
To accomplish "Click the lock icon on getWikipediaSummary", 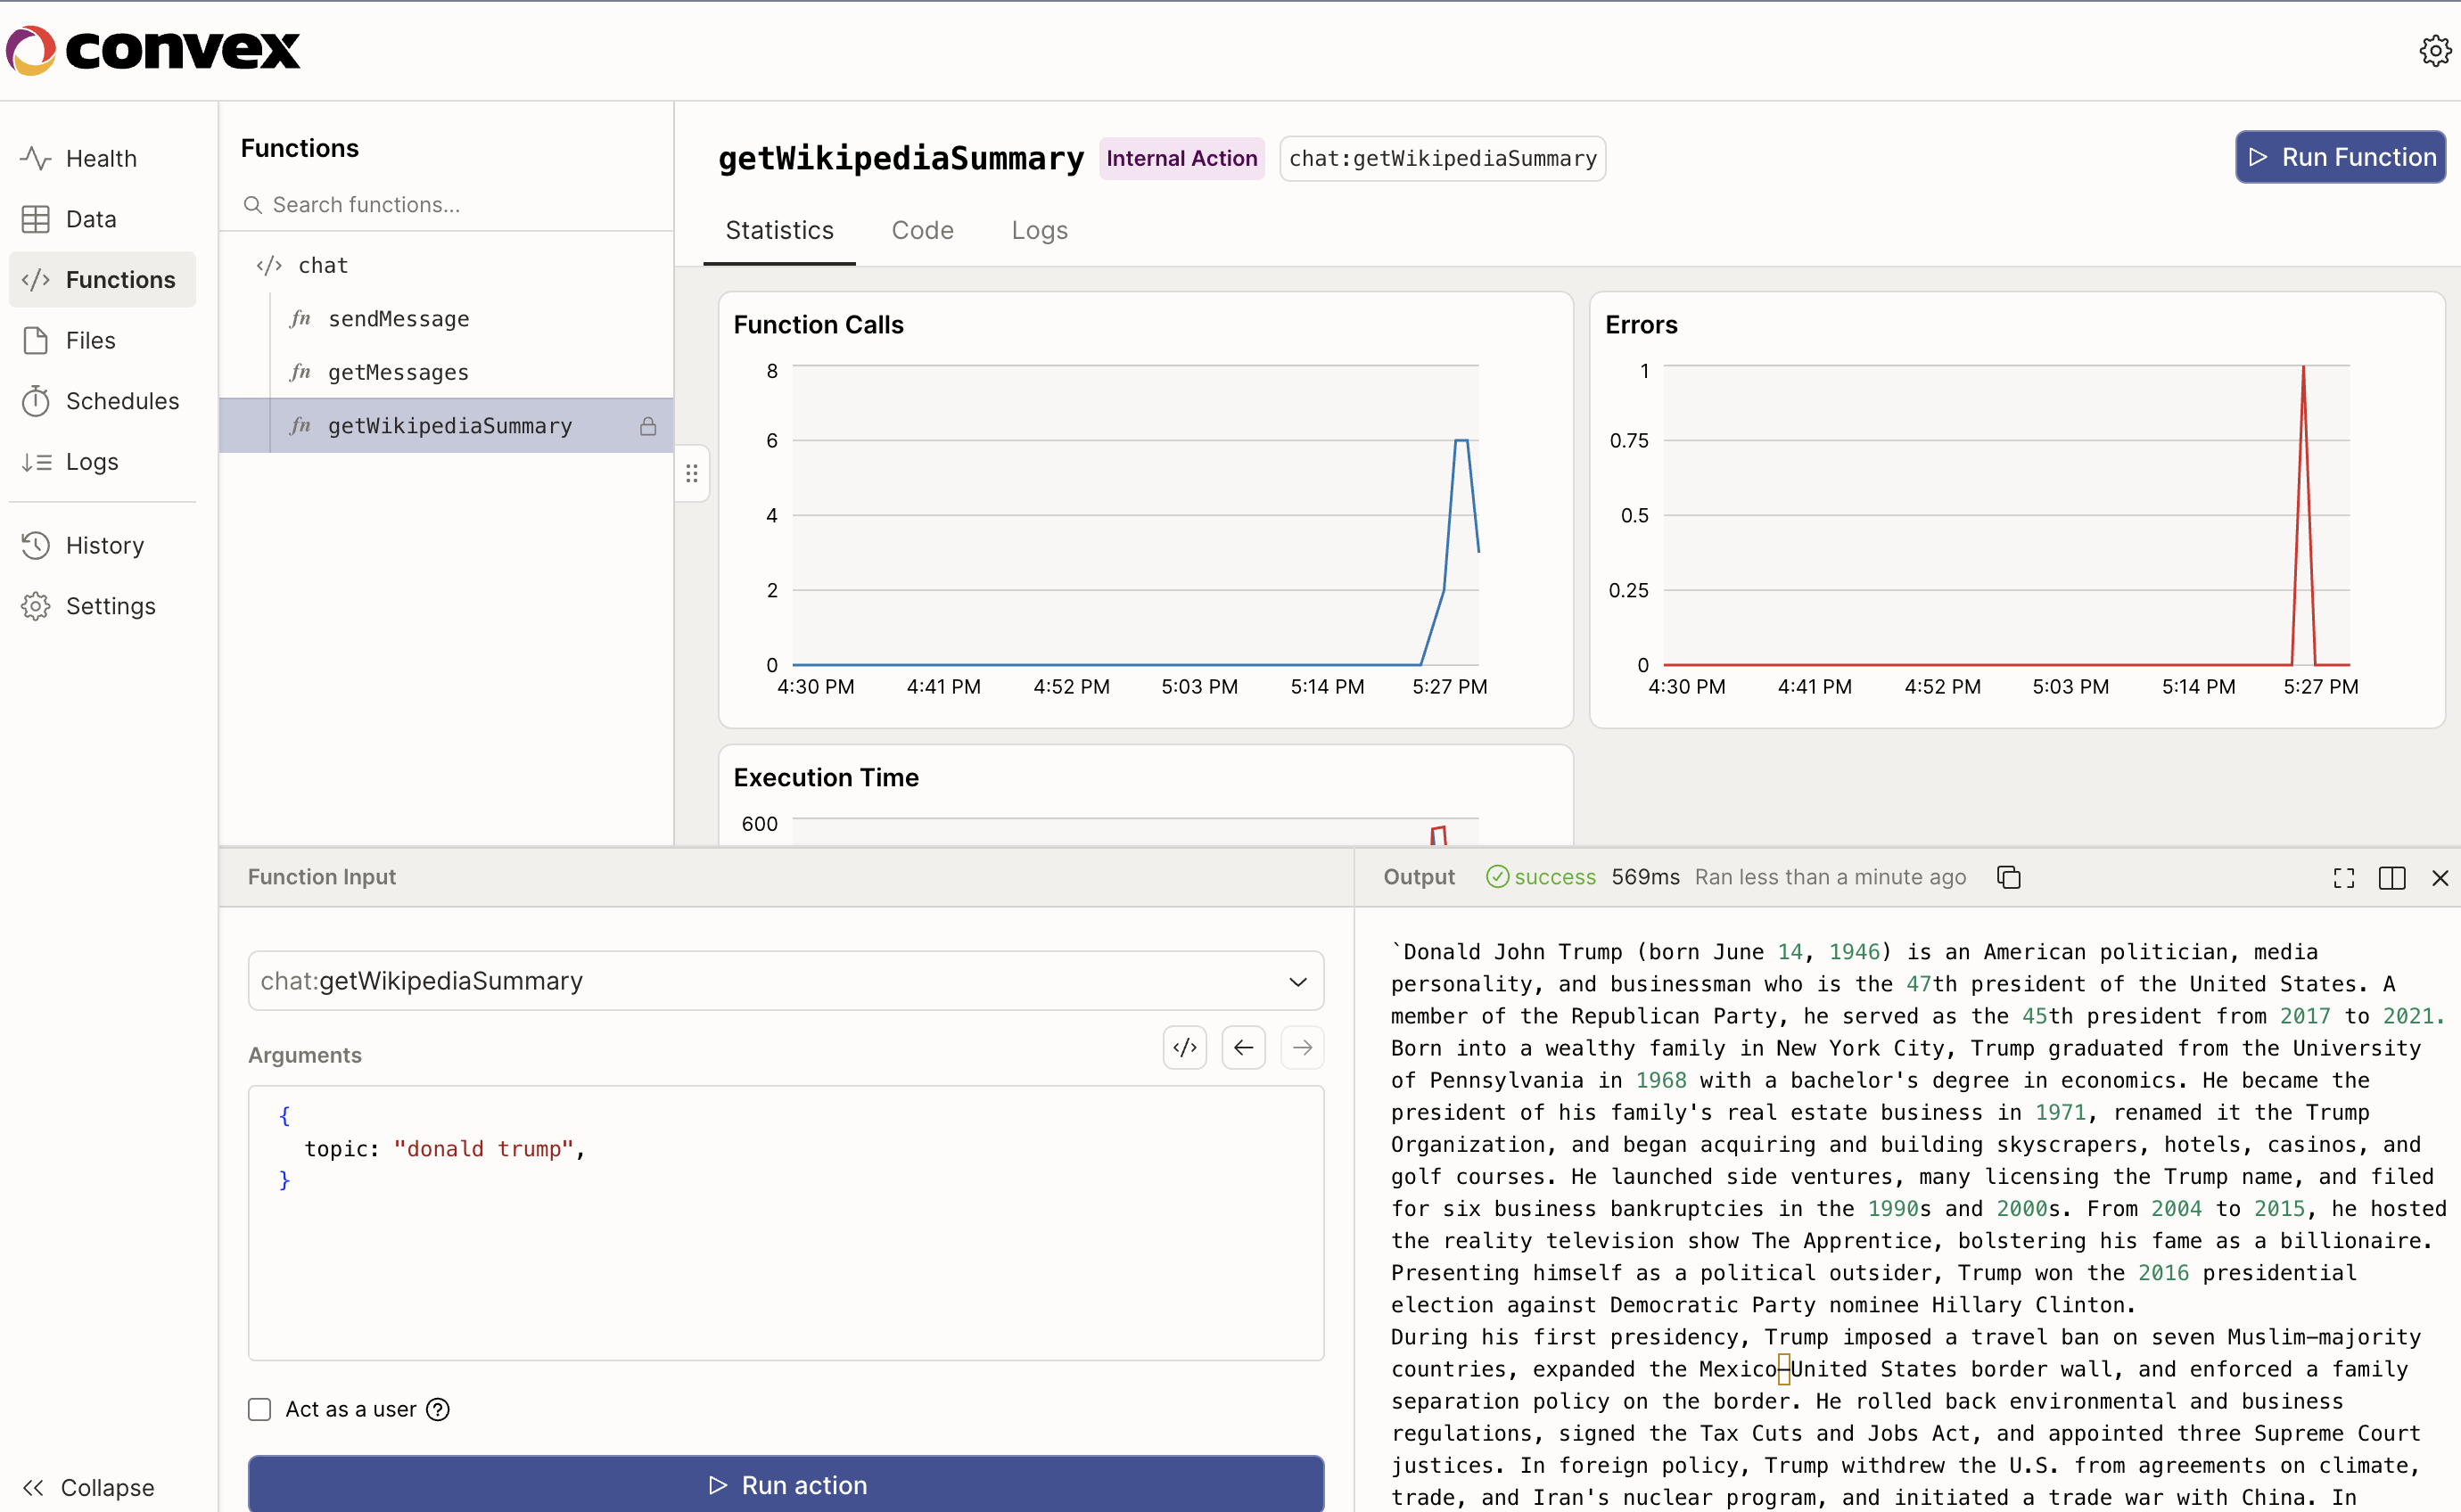I will (x=648, y=427).
